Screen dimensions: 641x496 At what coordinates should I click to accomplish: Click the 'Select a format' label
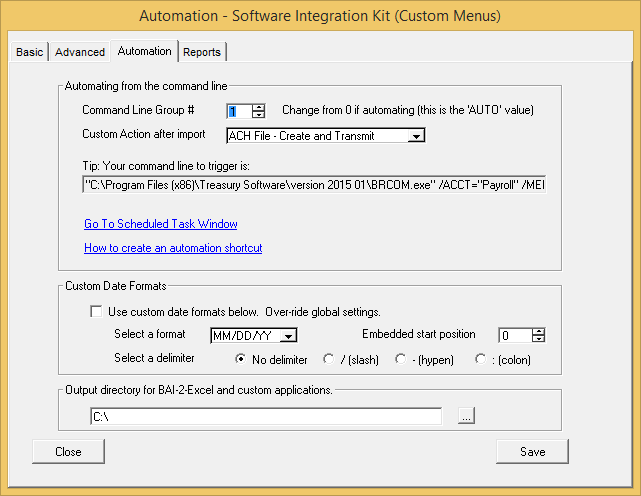pyautogui.click(x=150, y=334)
